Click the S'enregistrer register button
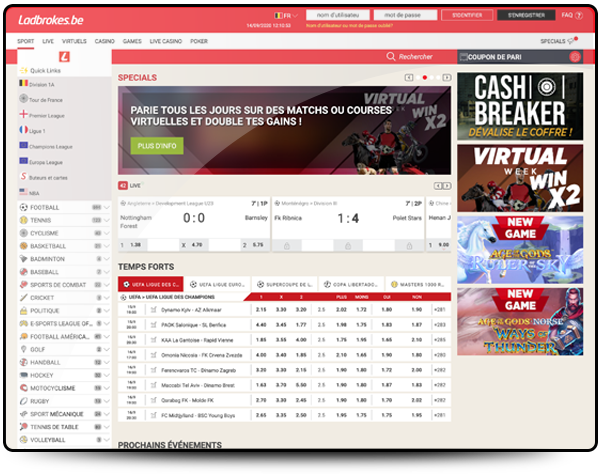 pyautogui.click(x=526, y=15)
